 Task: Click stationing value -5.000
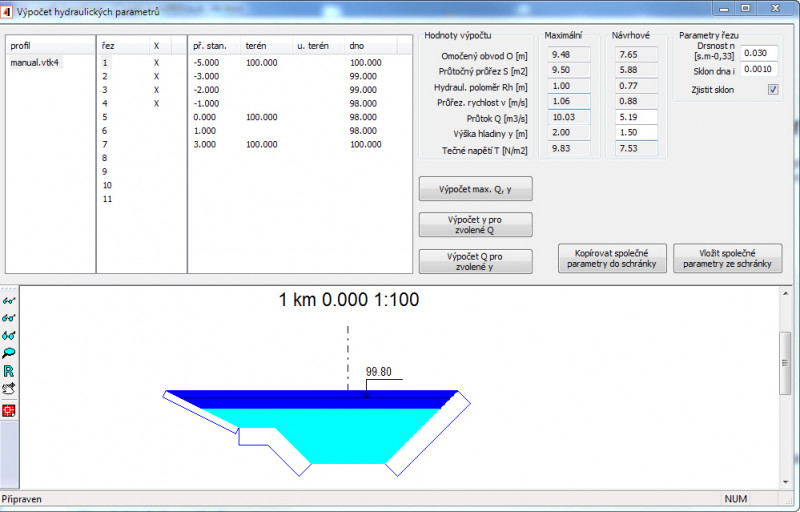206,63
